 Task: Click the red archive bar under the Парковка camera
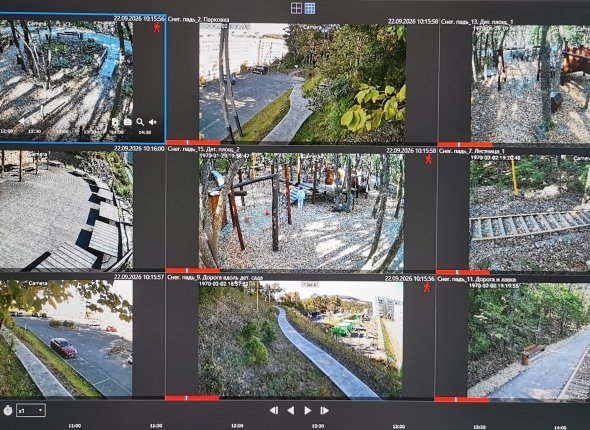click(x=193, y=143)
